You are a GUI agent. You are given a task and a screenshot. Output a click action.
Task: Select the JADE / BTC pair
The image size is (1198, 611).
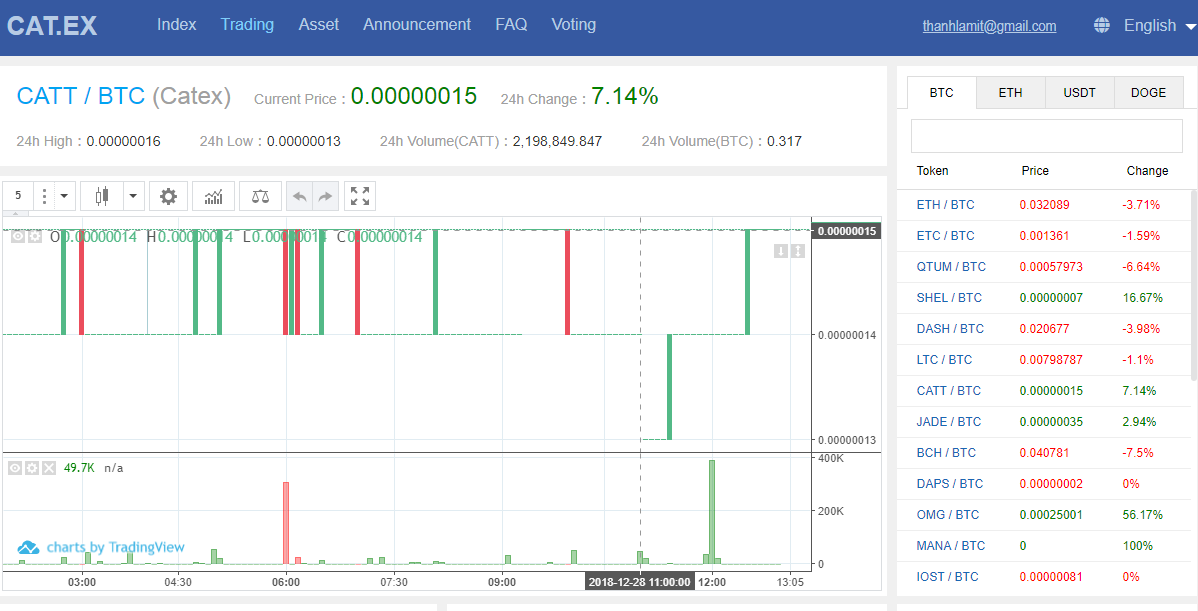(x=948, y=422)
